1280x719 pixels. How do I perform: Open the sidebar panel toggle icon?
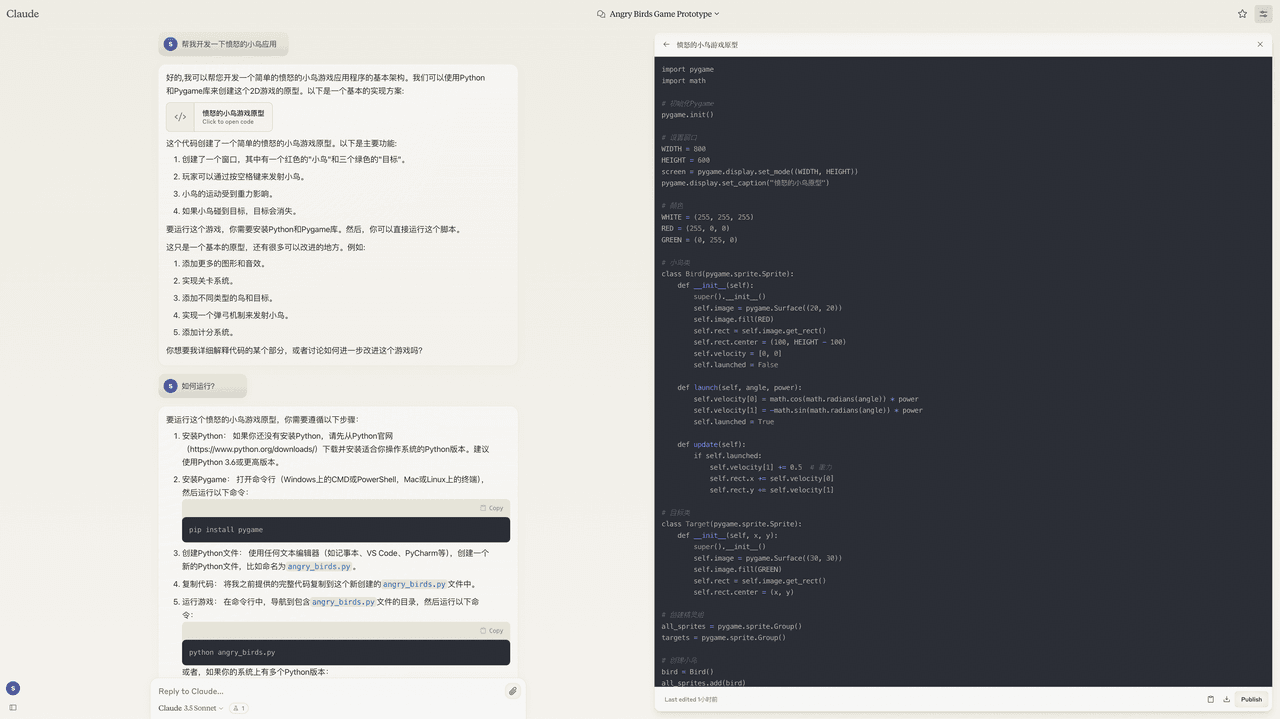13,707
